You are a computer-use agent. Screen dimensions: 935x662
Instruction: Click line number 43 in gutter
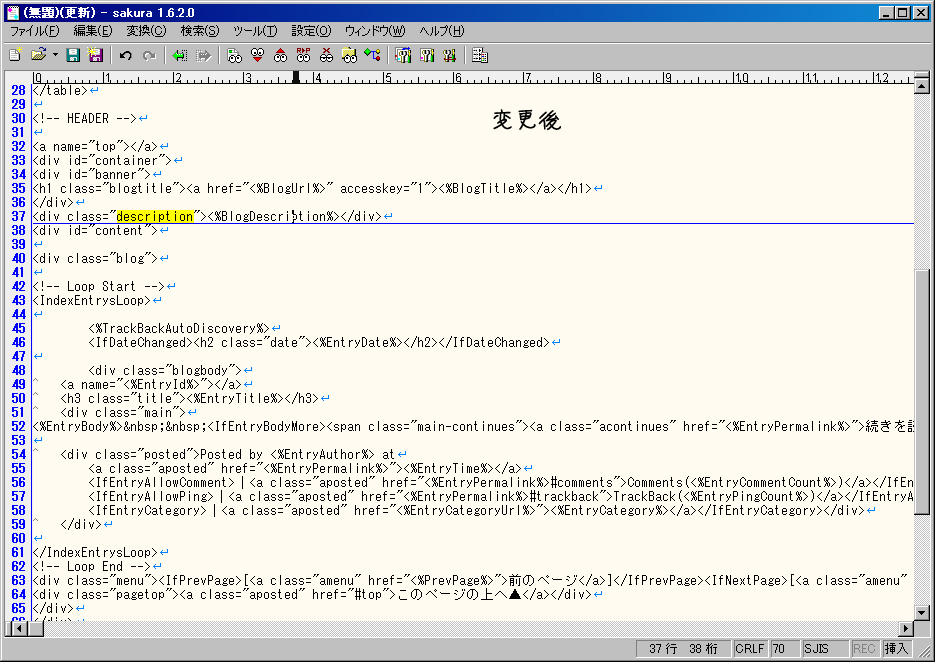coord(18,301)
